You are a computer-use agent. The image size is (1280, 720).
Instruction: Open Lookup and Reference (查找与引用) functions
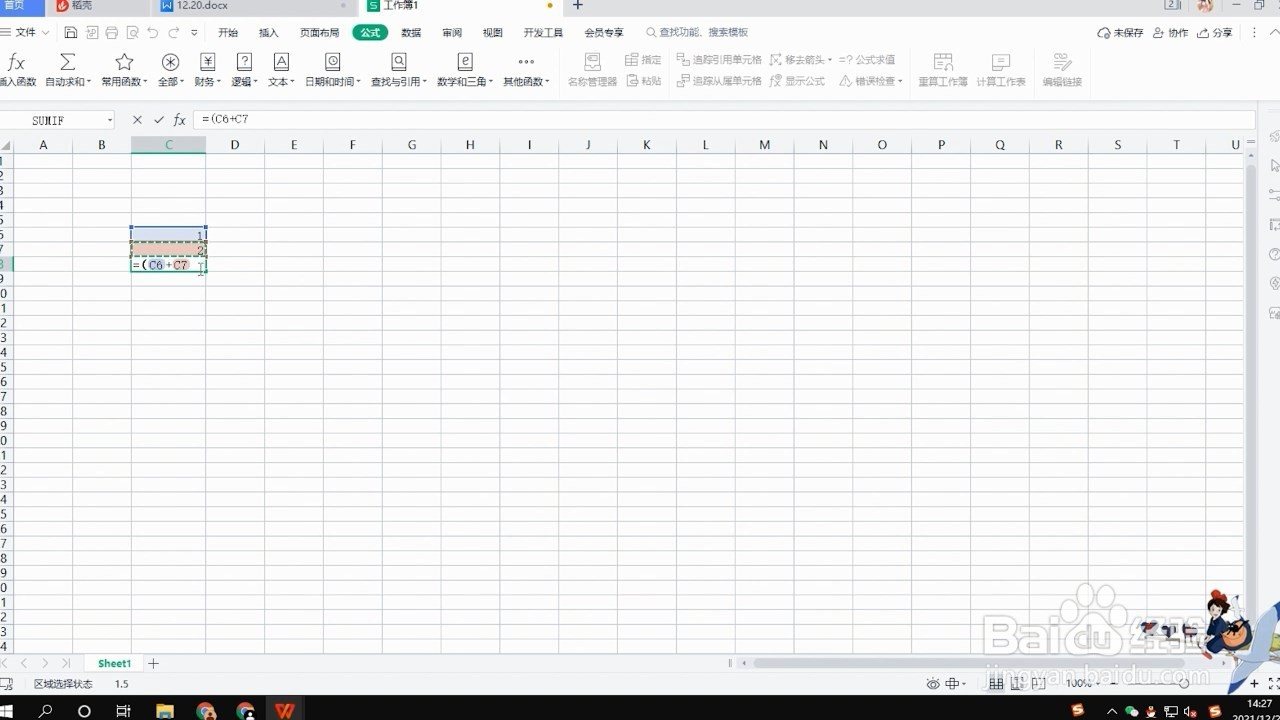click(399, 62)
